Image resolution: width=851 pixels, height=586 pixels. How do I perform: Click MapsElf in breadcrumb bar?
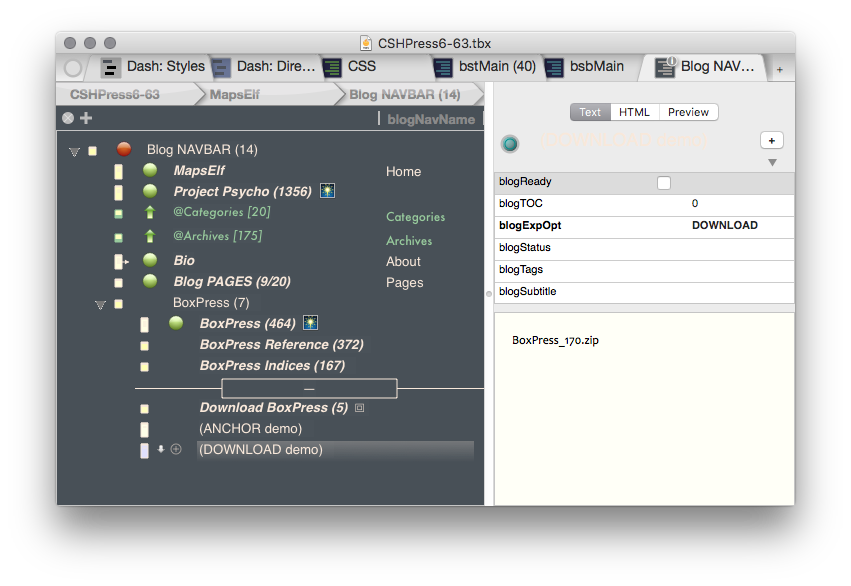click(x=234, y=94)
